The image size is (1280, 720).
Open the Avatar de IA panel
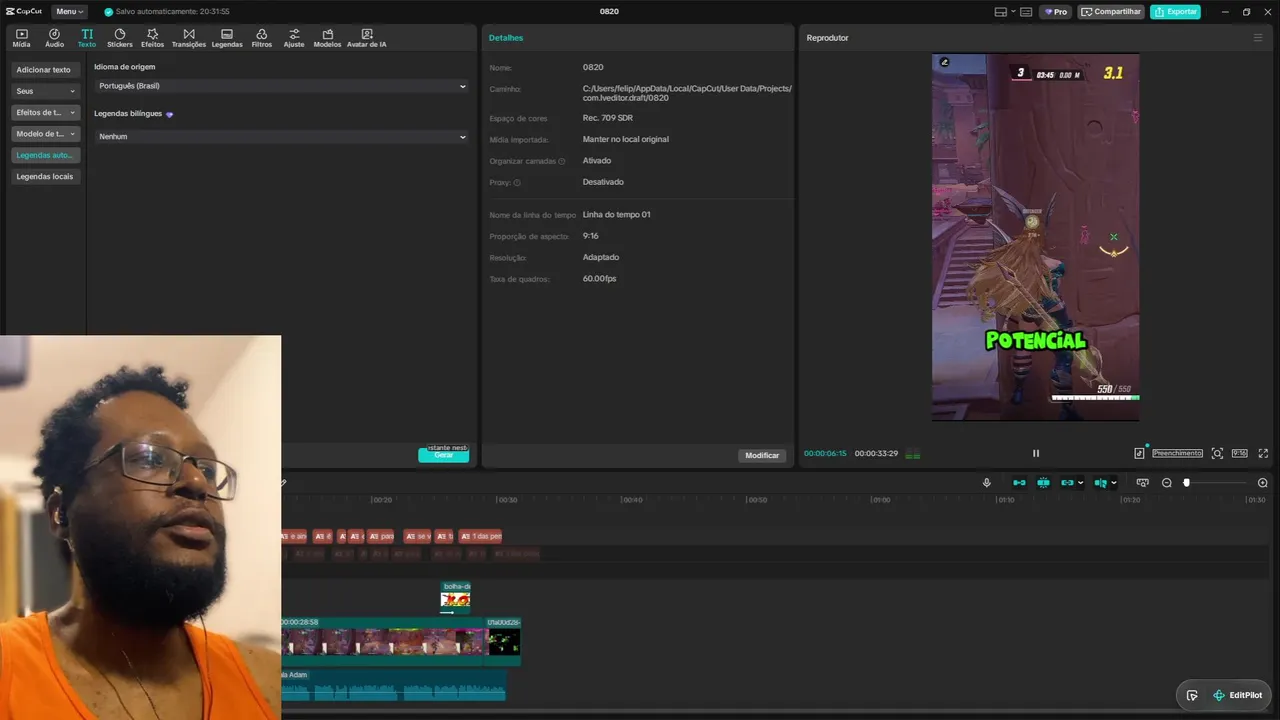[366, 38]
